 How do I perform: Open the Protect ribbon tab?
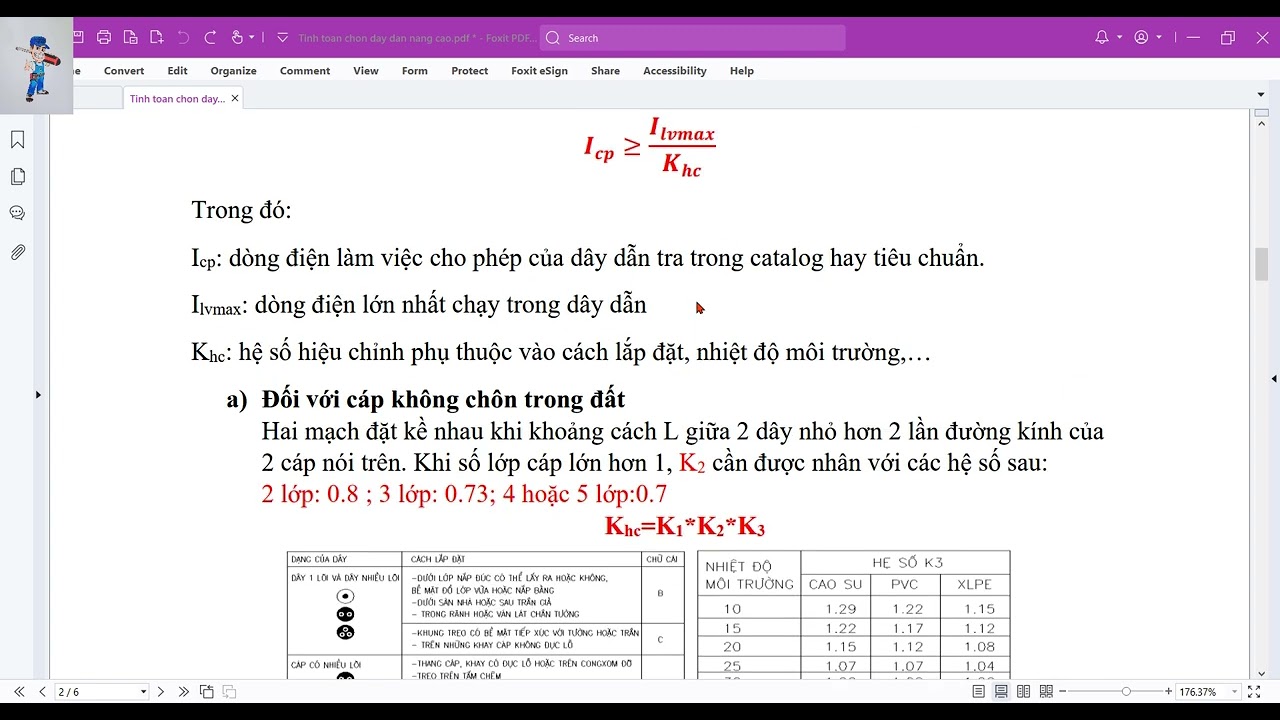coord(470,71)
